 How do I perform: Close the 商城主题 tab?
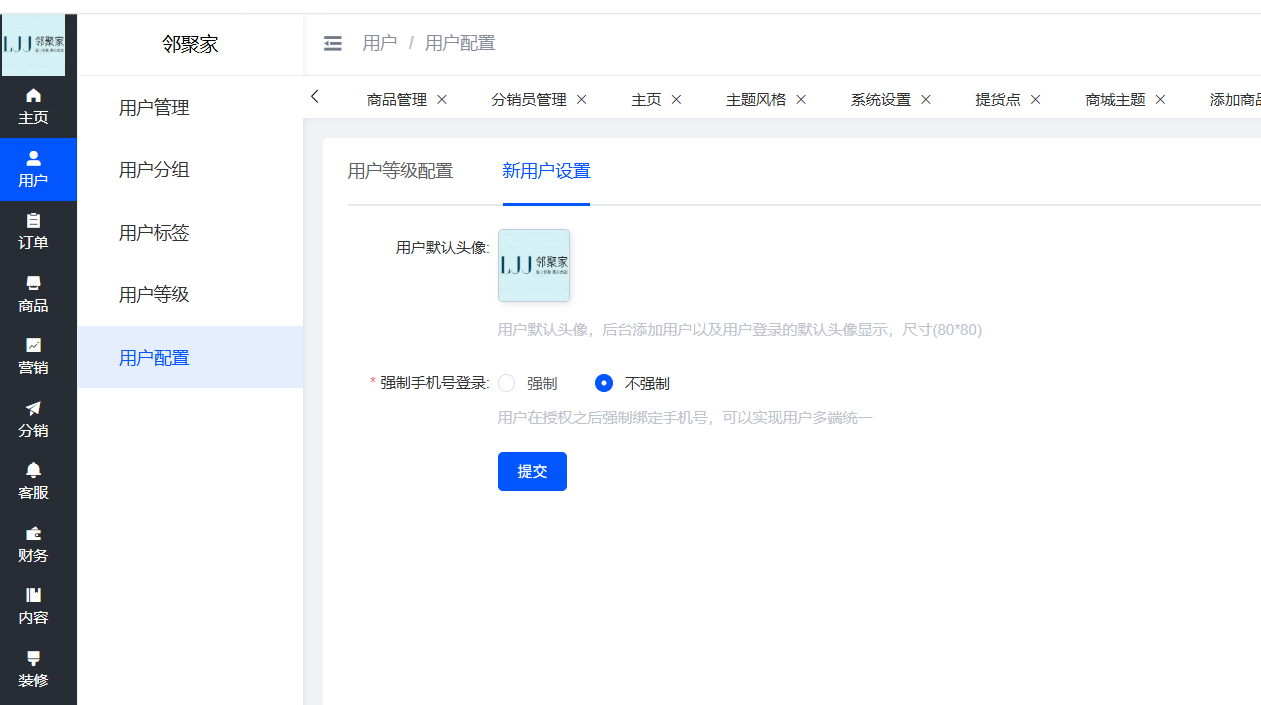[1160, 99]
